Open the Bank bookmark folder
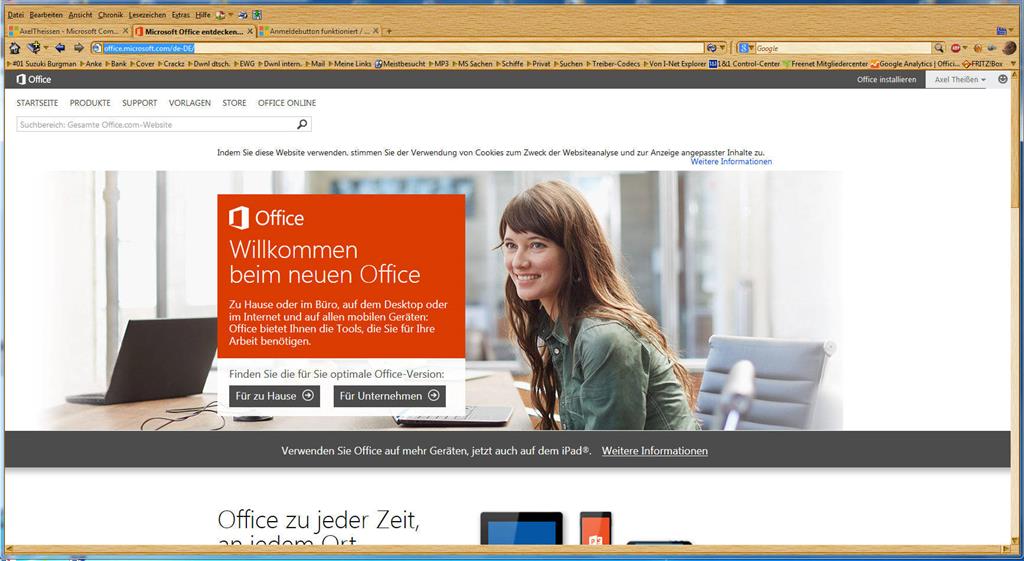 tap(116, 64)
